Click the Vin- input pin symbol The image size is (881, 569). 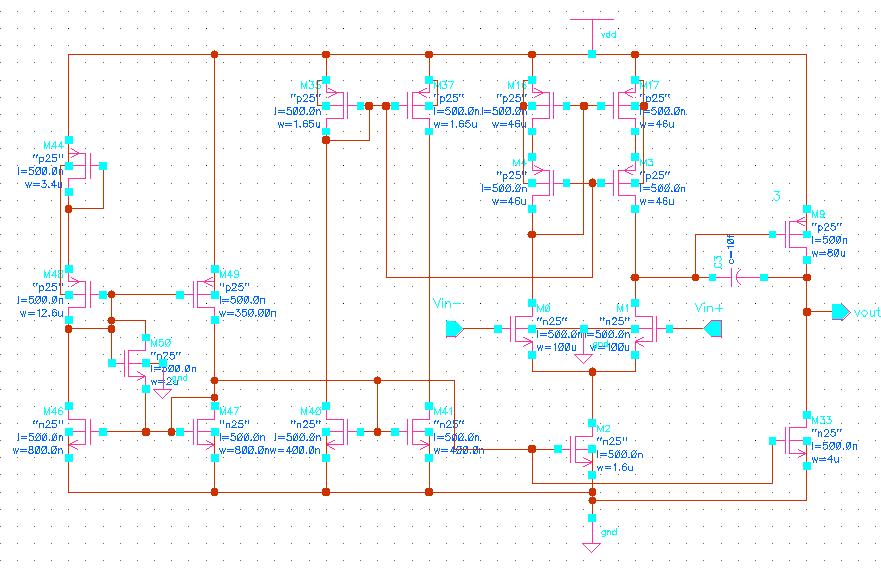coord(455,329)
